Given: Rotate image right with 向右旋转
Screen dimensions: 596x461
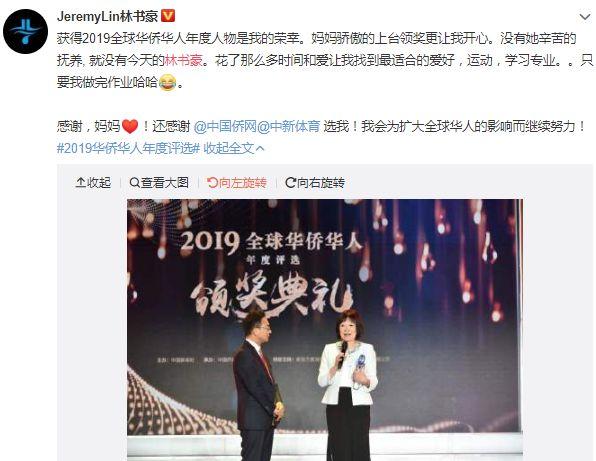Looking at the screenshot, I should (x=315, y=183).
